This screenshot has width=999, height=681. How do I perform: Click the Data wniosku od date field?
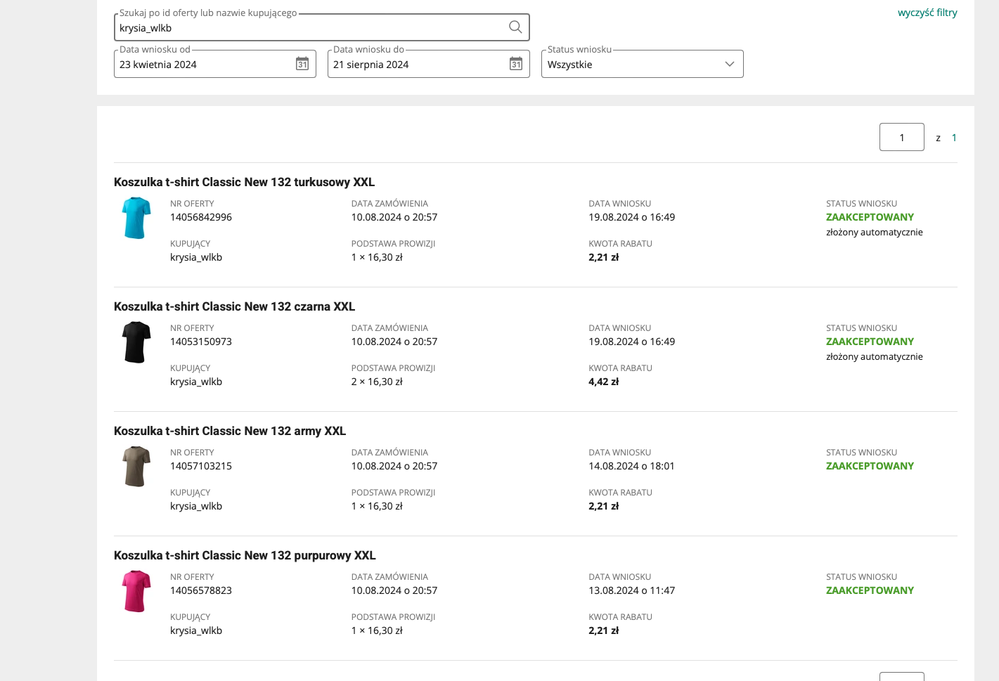pos(200,64)
